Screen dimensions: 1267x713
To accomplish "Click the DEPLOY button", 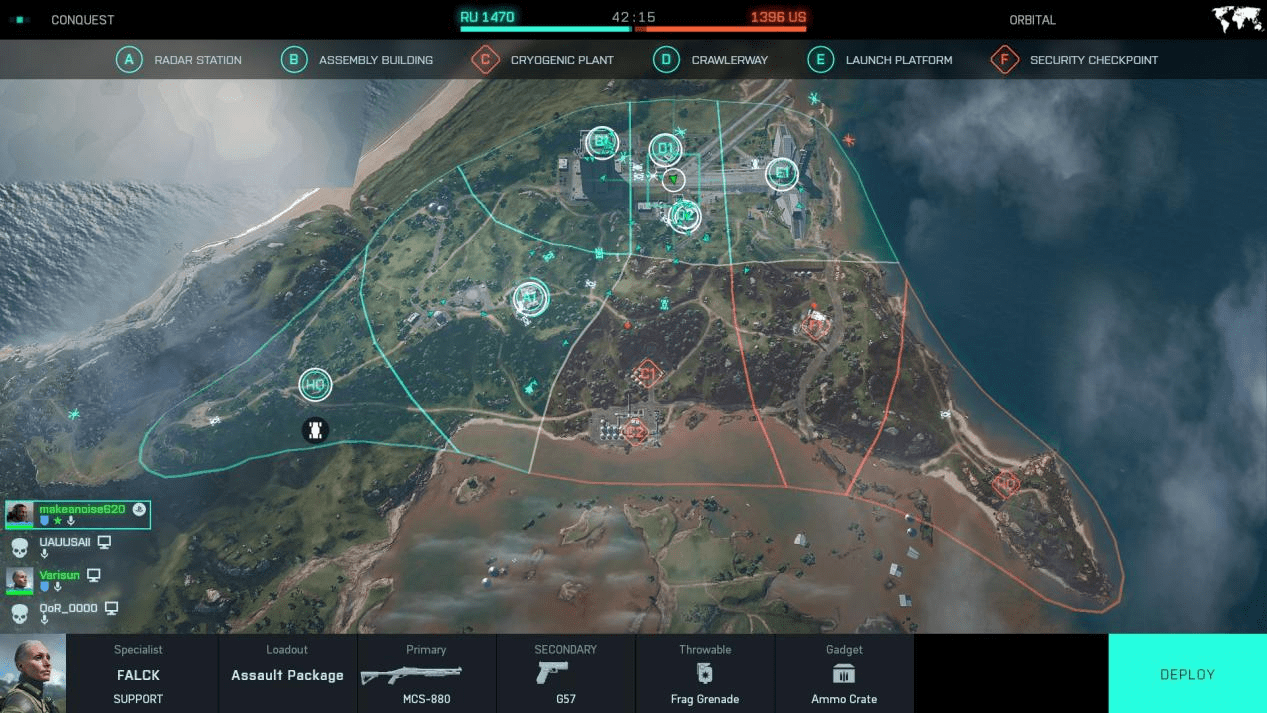I will pos(1187,673).
